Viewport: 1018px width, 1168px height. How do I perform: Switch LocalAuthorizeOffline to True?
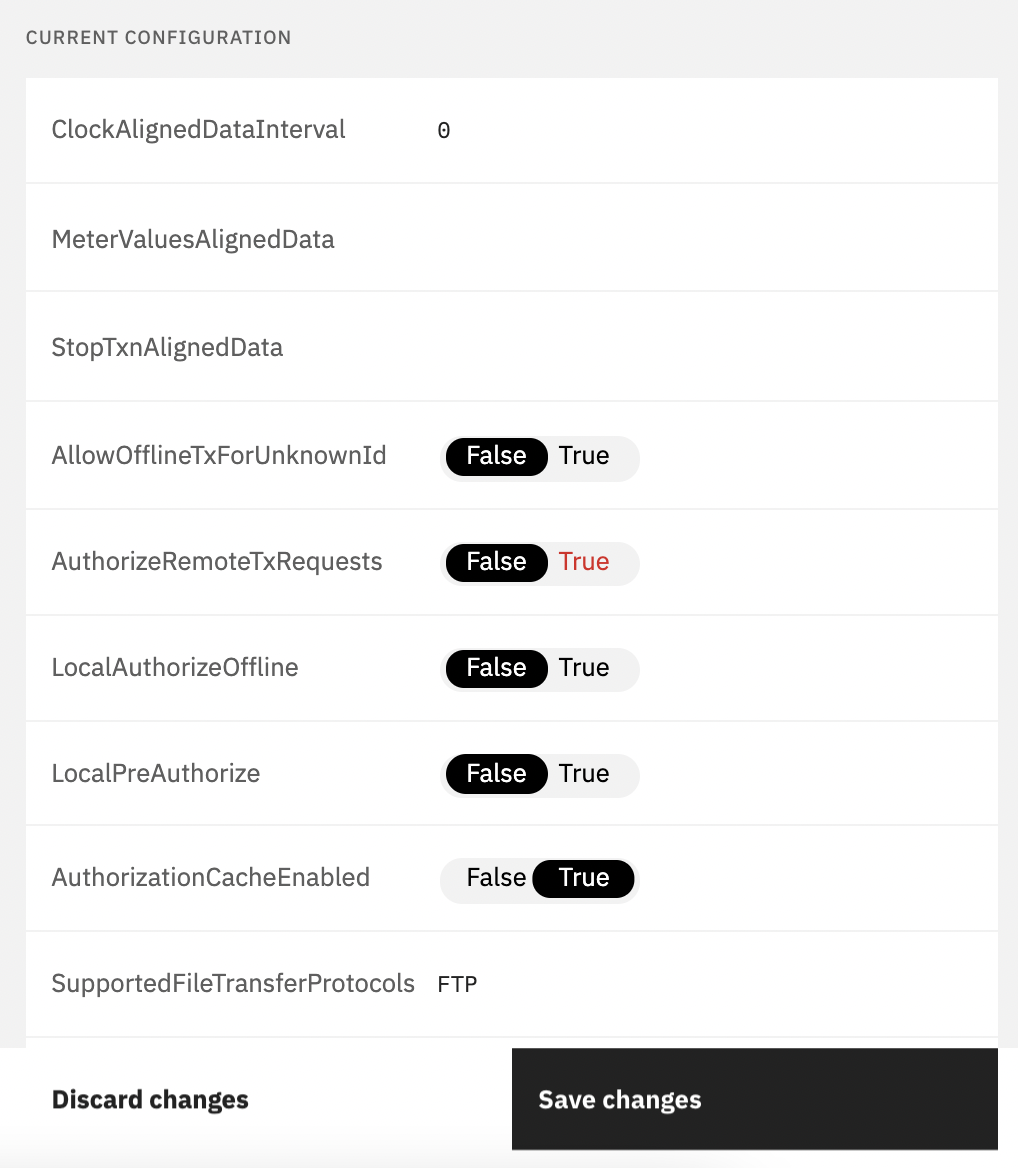pyautogui.click(x=585, y=667)
